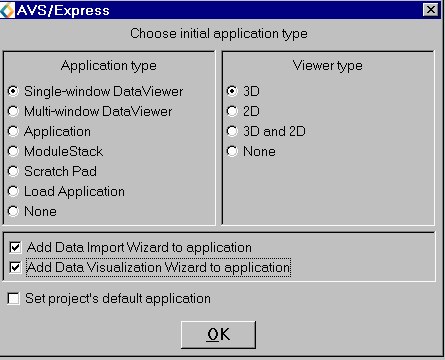
Task: Click the OK button
Action: 218,334
